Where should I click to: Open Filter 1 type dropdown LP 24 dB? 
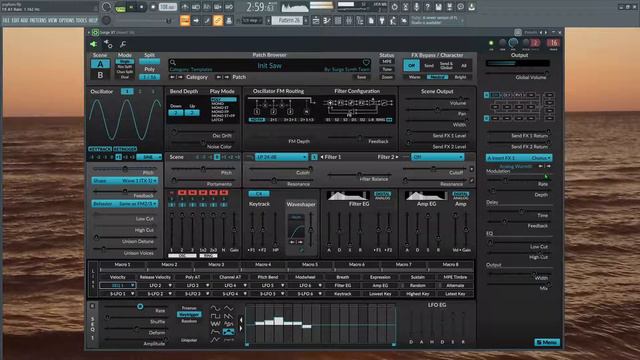tap(281, 157)
